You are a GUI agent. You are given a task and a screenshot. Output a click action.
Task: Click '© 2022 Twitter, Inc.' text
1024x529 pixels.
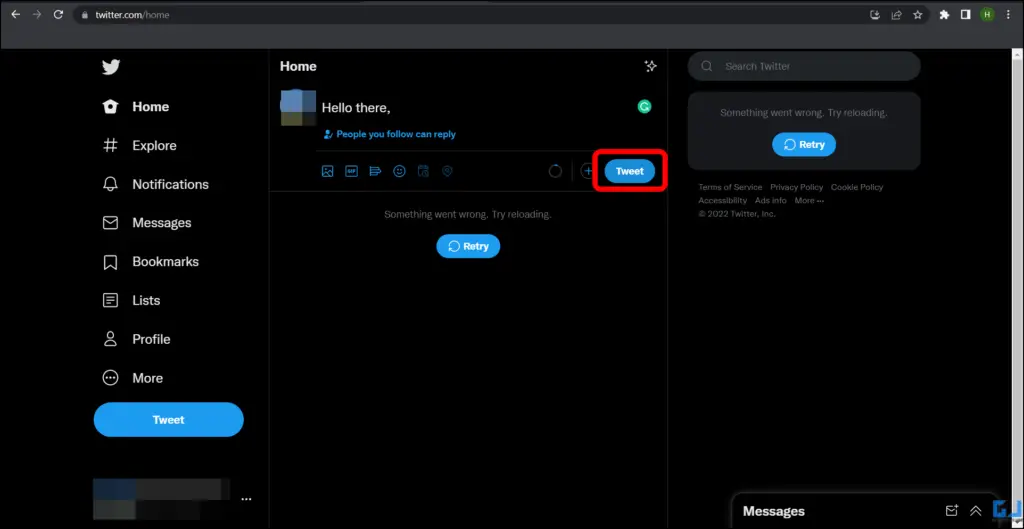point(737,214)
